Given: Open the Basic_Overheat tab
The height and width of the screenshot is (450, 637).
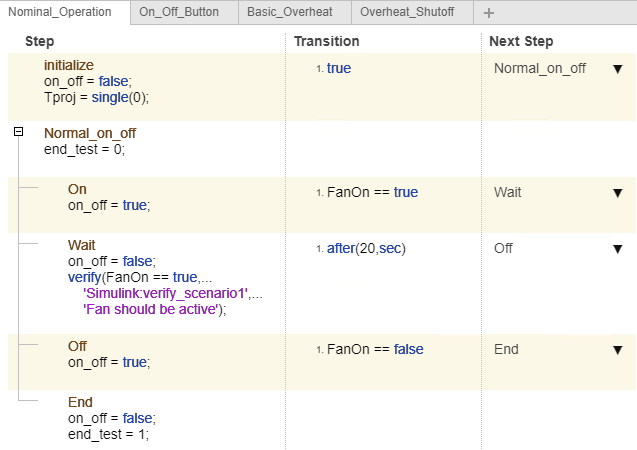Looking at the screenshot, I should (295, 12).
